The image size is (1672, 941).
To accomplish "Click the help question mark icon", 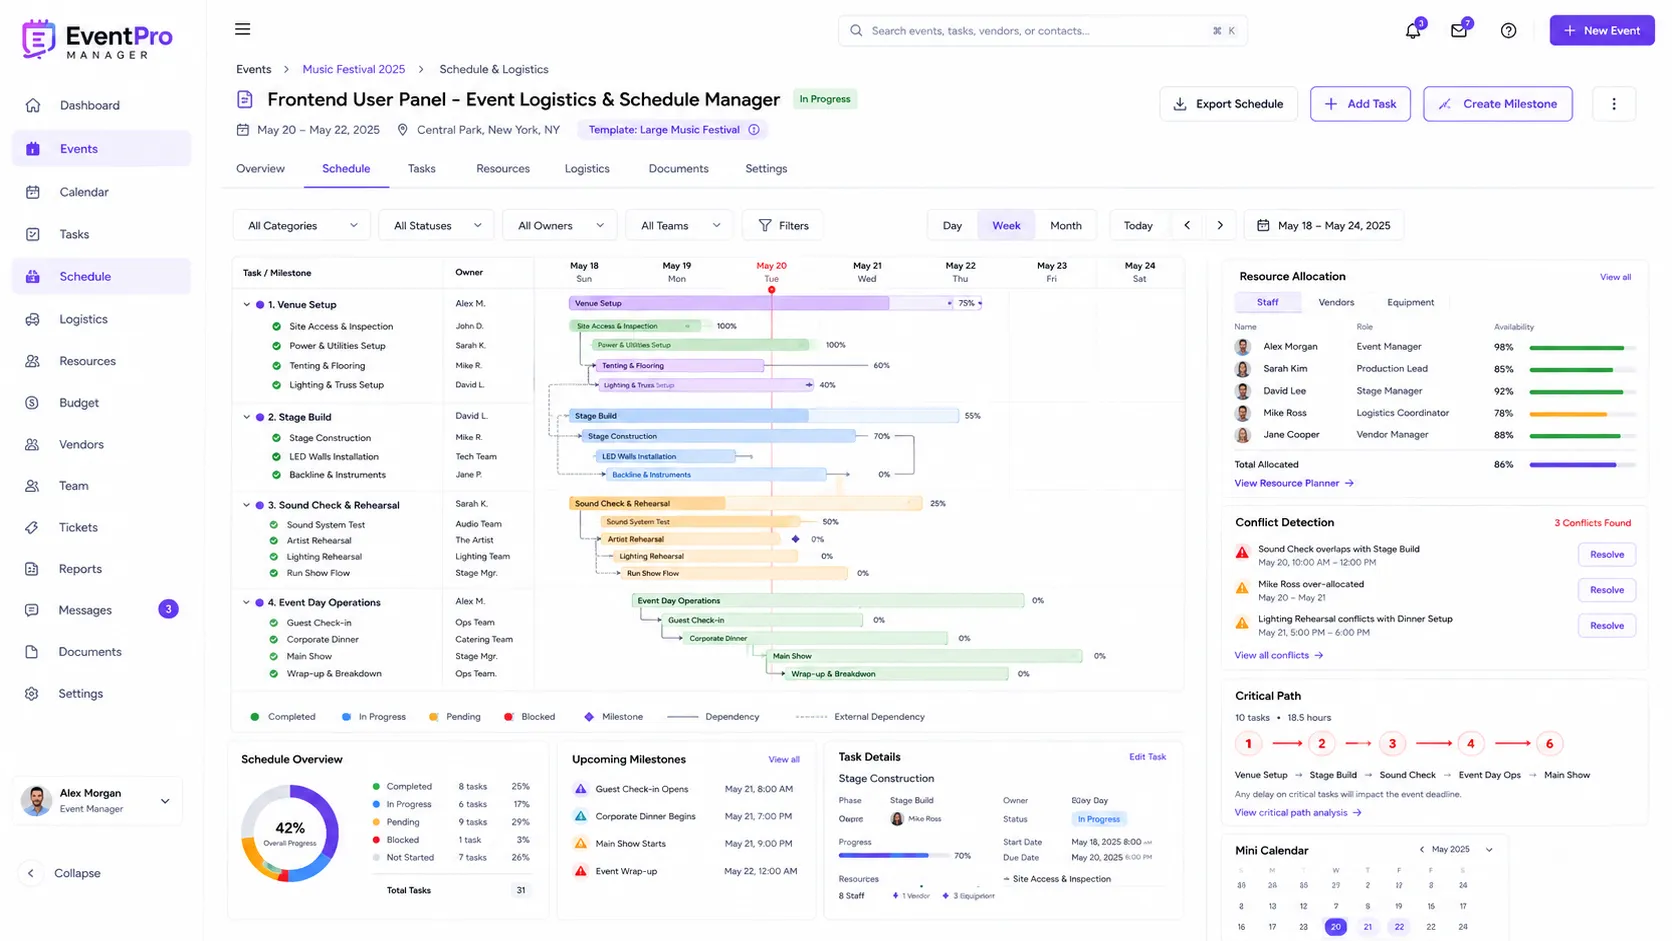I will pyautogui.click(x=1508, y=31).
